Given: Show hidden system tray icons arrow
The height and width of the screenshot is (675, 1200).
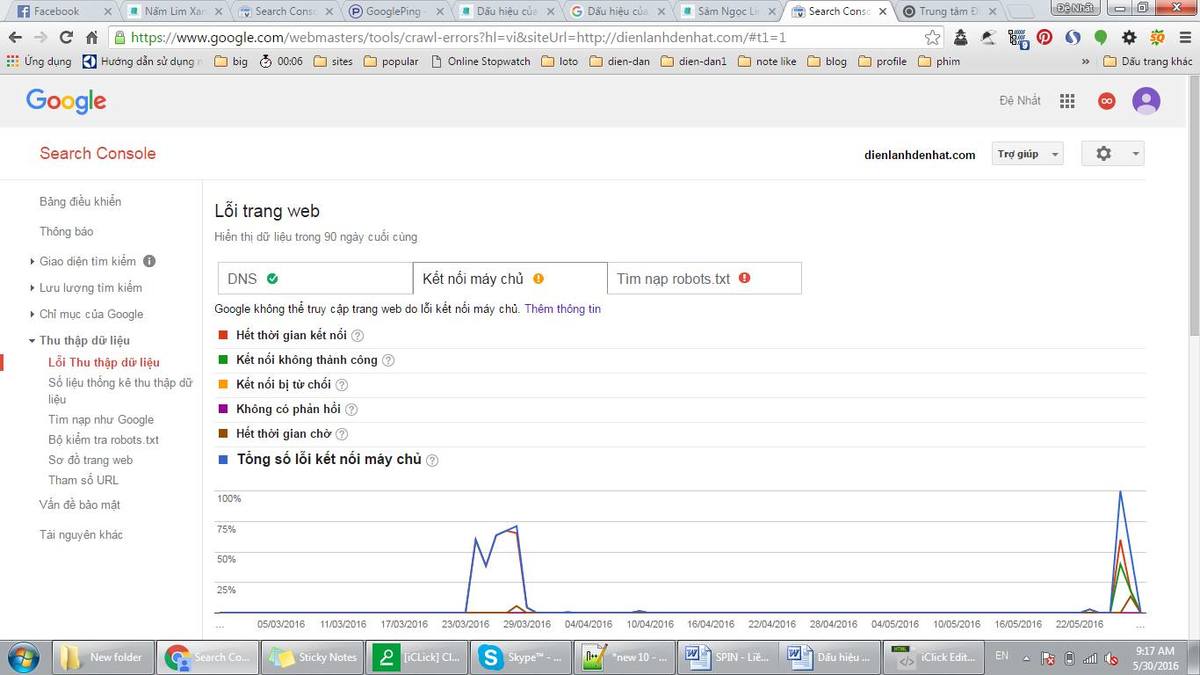Looking at the screenshot, I should pyautogui.click(x=1025, y=658).
